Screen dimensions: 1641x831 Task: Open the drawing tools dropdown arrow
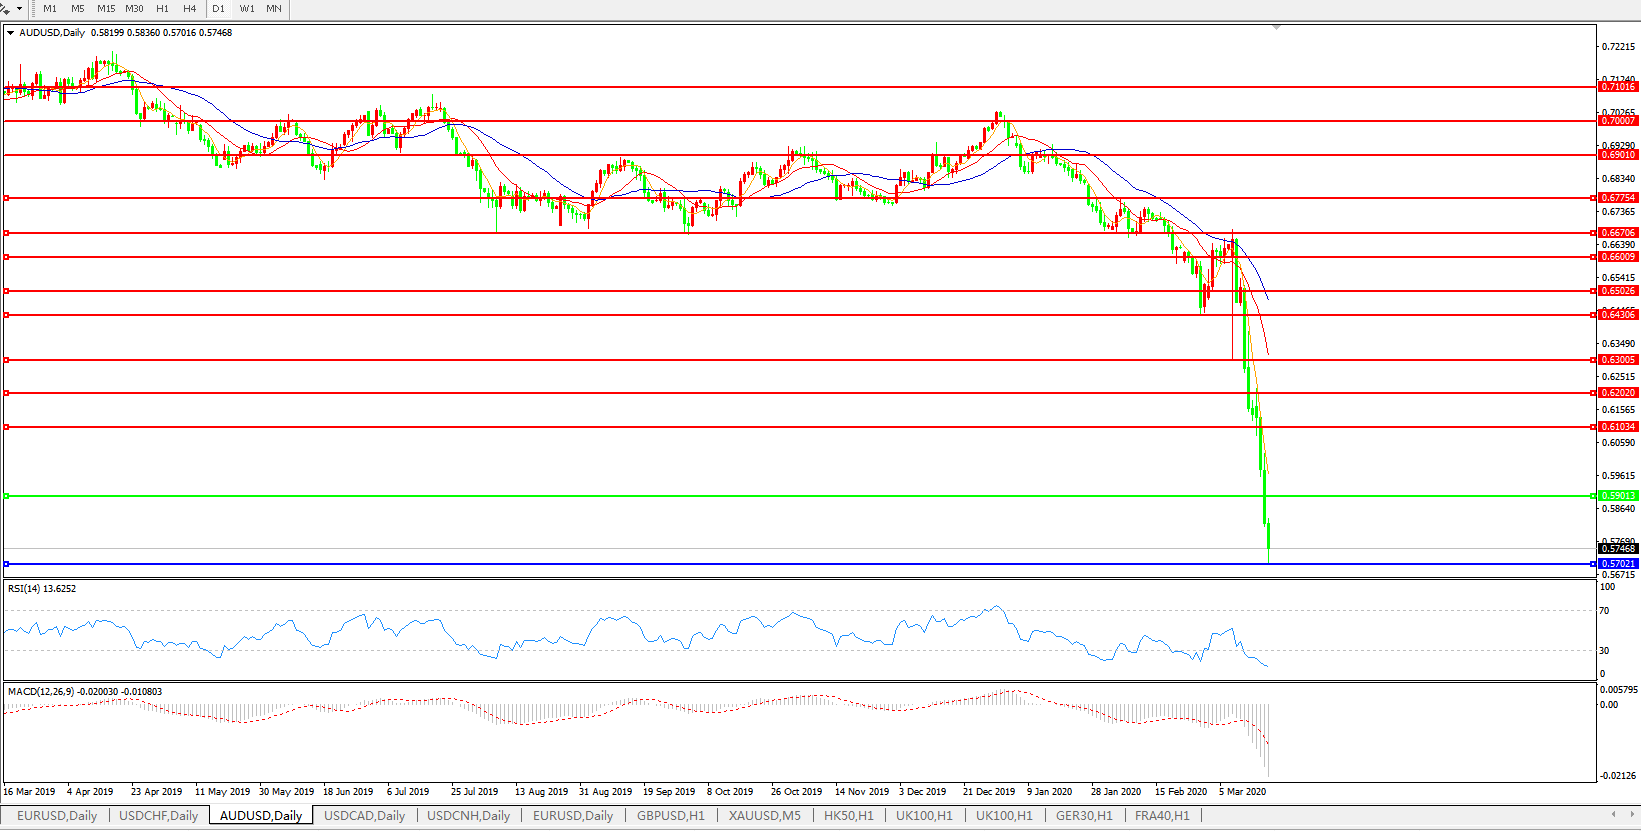tap(19, 9)
